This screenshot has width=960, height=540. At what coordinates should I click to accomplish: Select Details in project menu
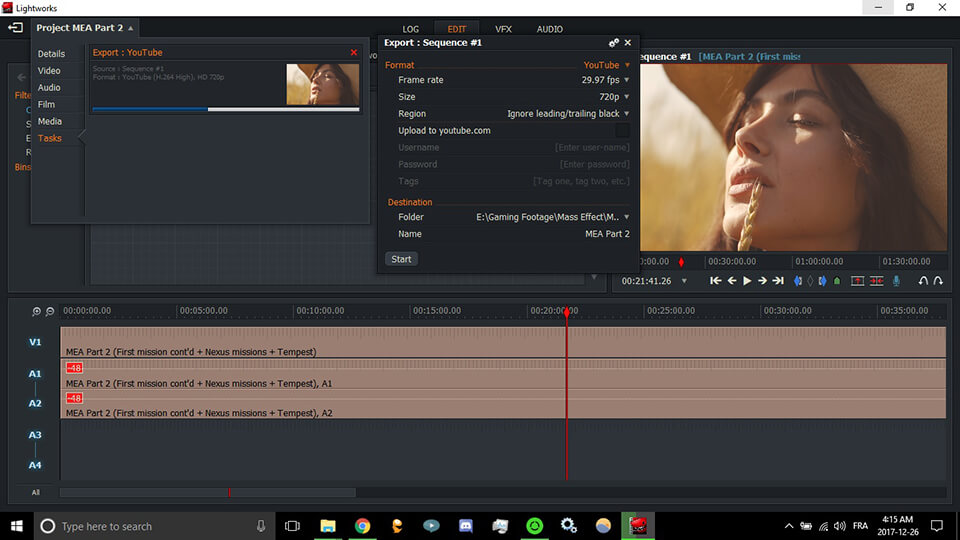51,54
